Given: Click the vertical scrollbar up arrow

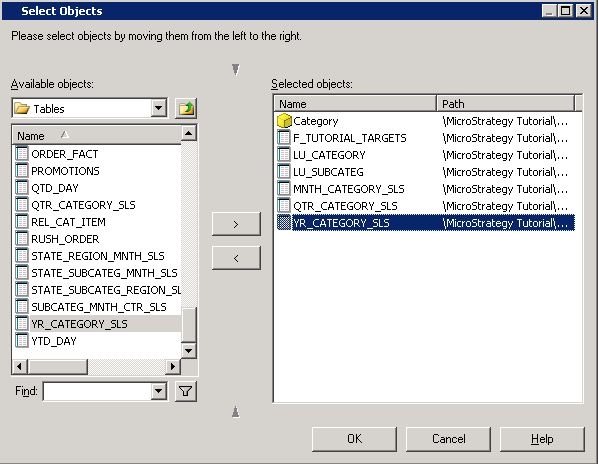Looking at the screenshot, I should pos(188,133).
